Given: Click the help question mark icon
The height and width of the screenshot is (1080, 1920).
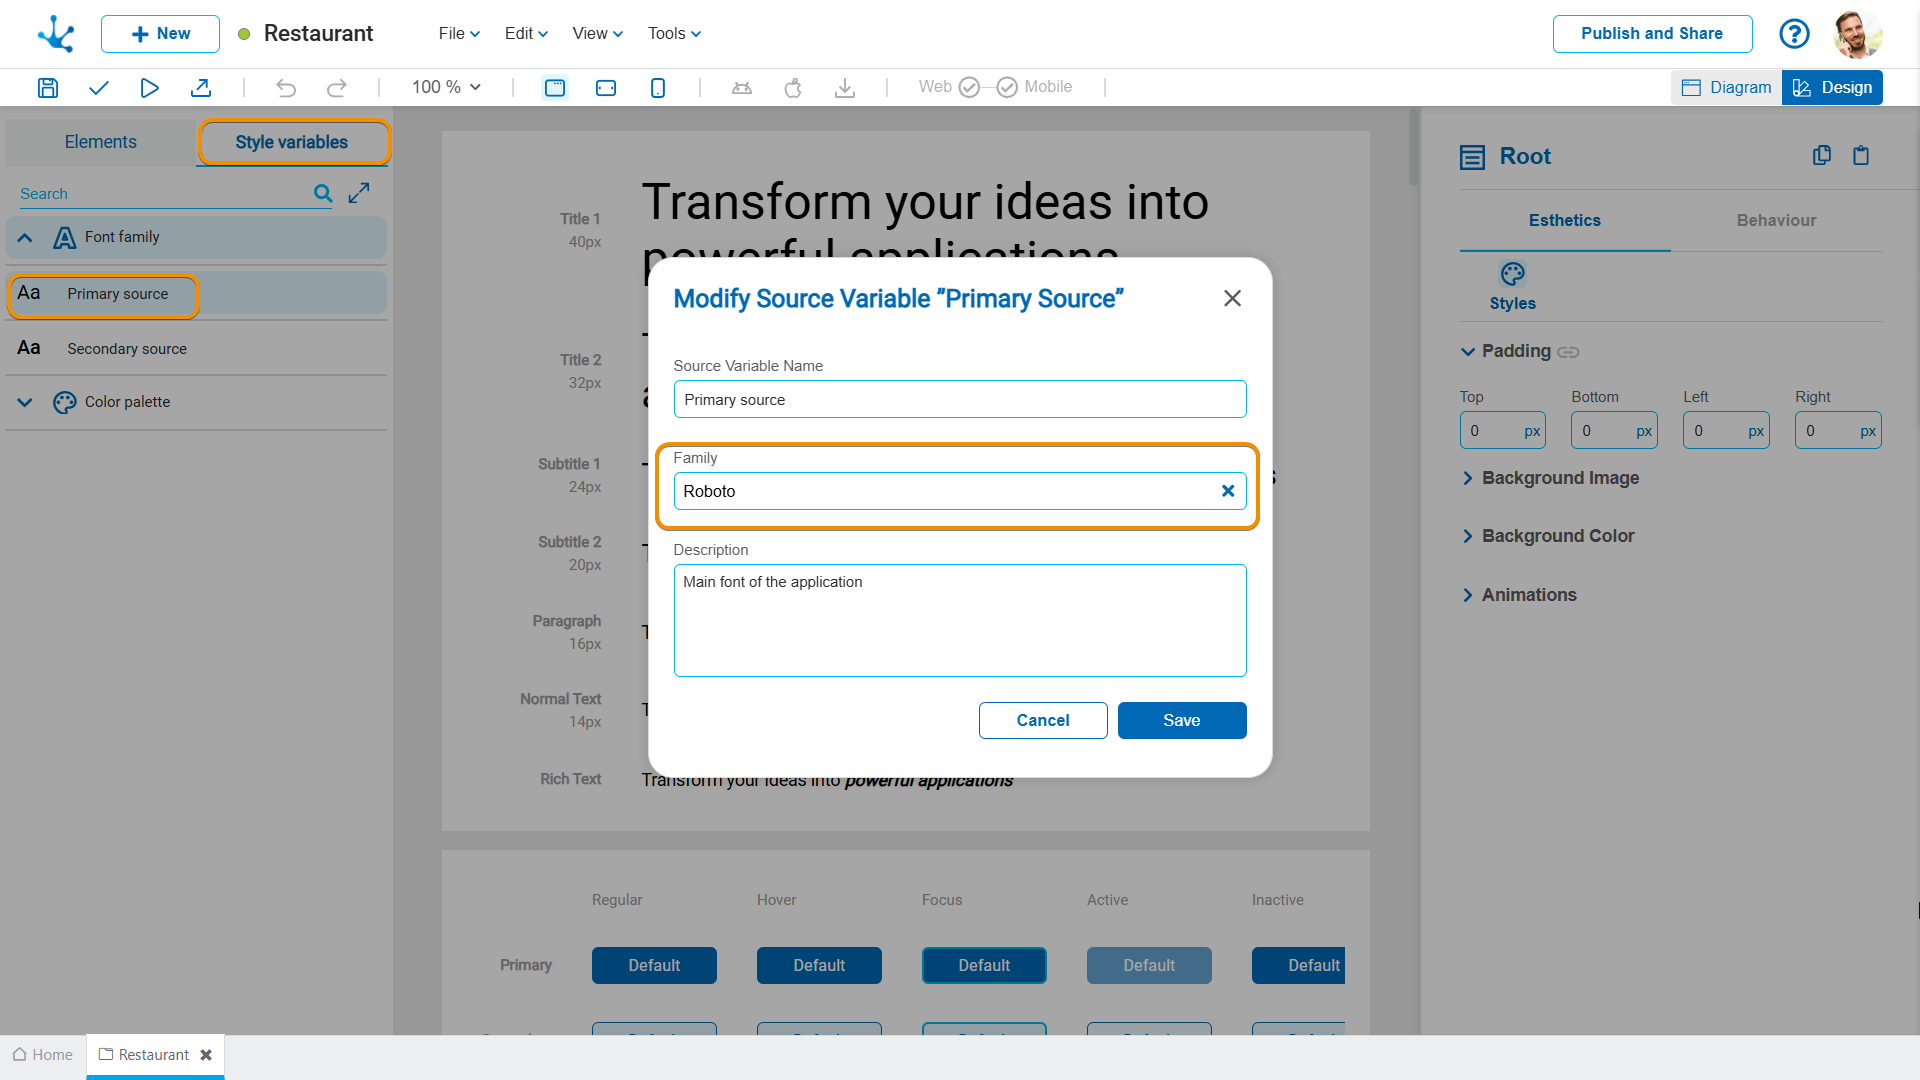Looking at the screenshot, I should point(1794,34).
